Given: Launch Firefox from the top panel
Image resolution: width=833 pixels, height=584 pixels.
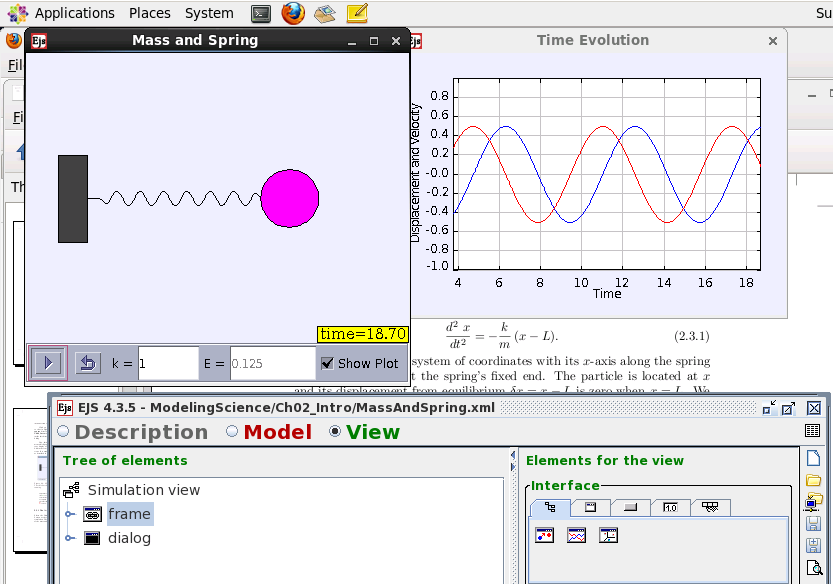Looking at the screenshot, I should (291, 13).
